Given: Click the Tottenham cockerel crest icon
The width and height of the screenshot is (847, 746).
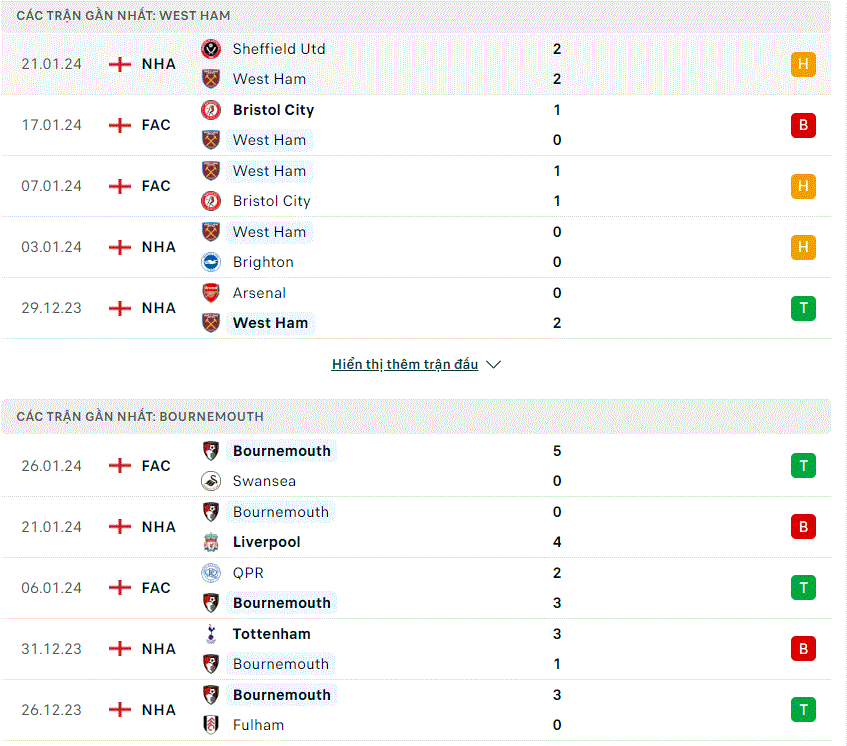Looking at the screenshot, I should tap(211, 634).
